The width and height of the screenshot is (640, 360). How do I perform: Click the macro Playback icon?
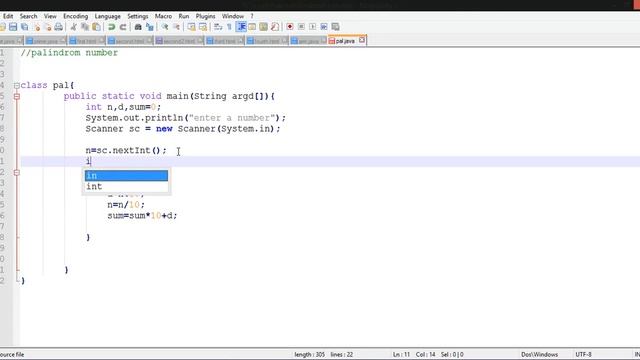click(x=313, y=27)
